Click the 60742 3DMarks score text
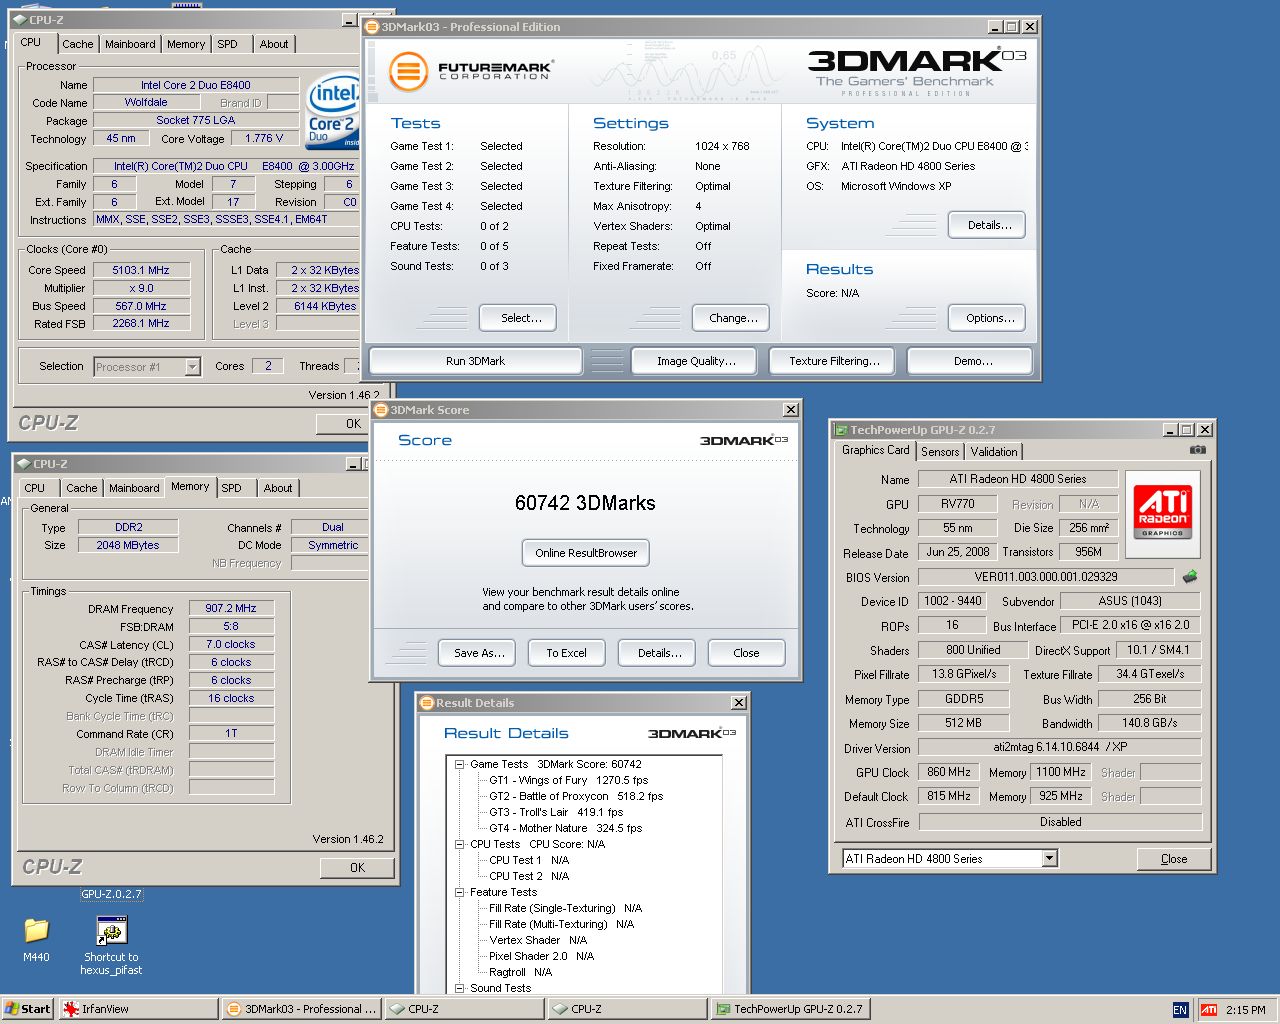 tap(585, 503)
